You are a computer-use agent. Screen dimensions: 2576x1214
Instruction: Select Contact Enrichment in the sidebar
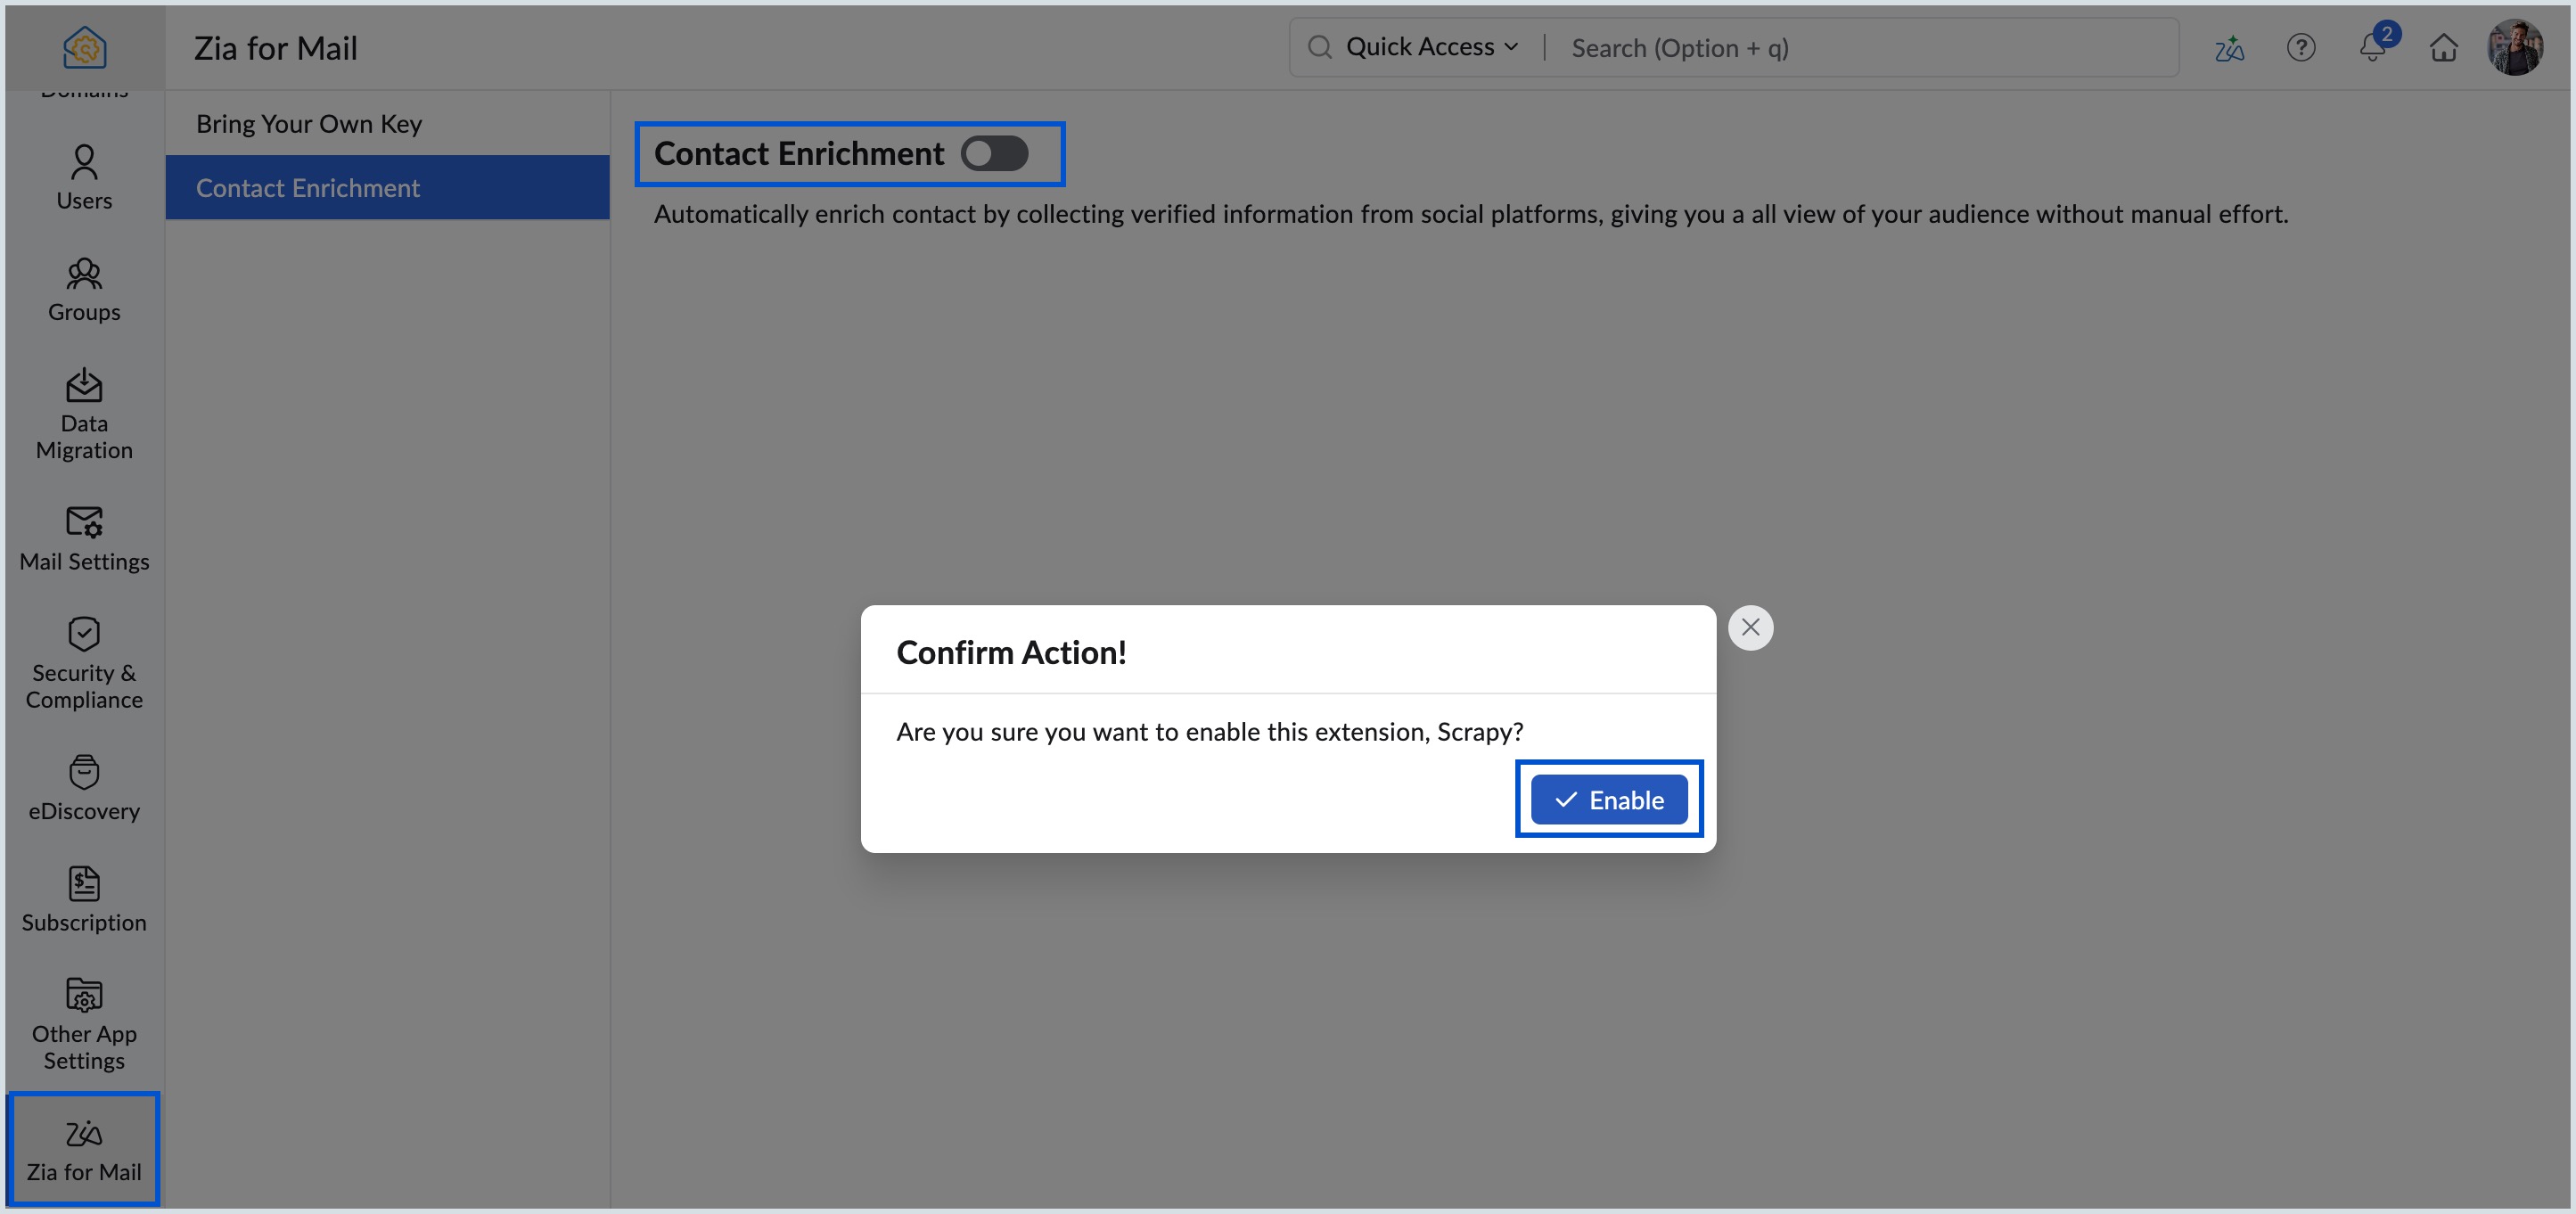(x=307, y=187)
